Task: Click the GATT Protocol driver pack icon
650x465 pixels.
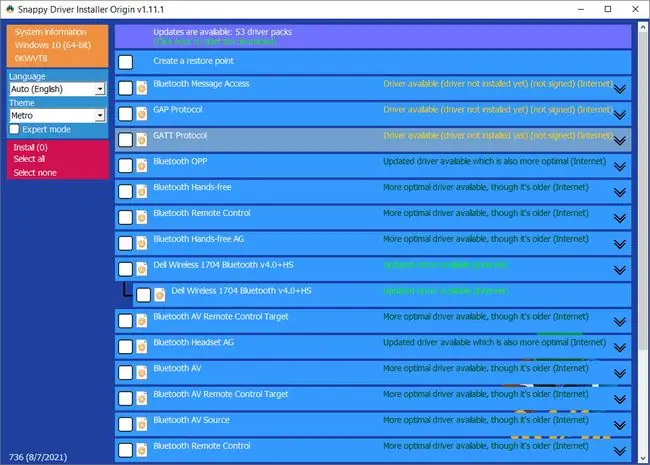Action: 142,140
